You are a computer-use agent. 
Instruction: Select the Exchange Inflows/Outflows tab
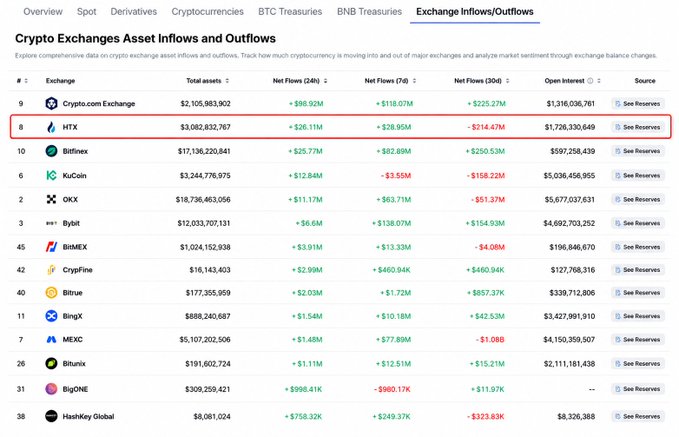coord(475,12)
